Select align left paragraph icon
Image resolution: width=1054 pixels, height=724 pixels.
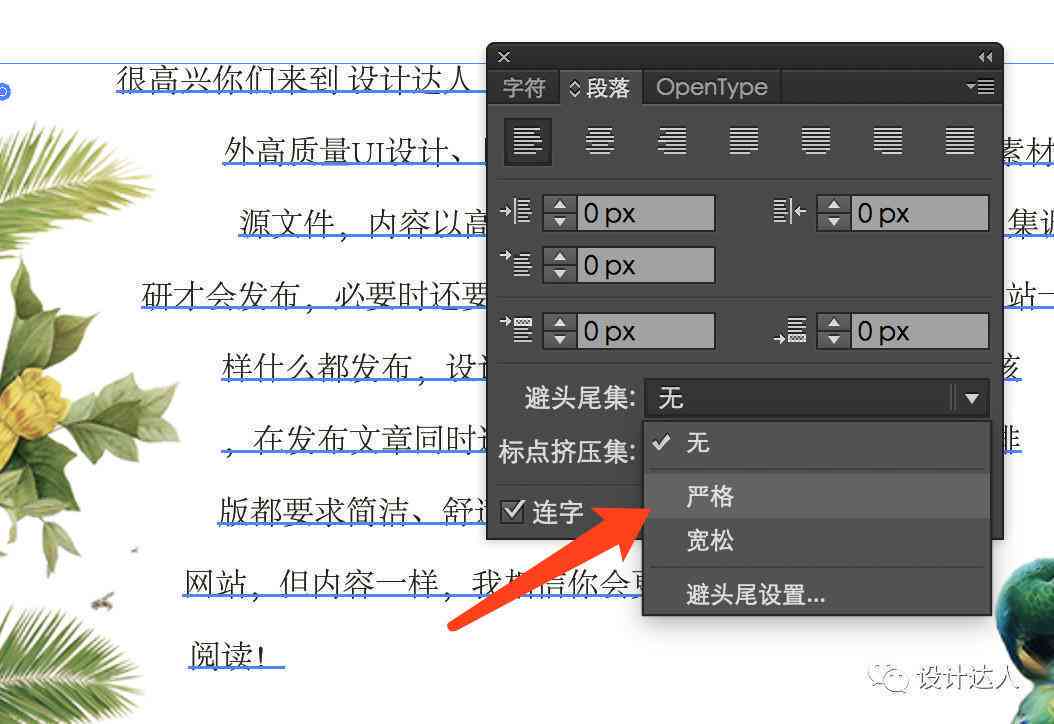tap(528, 142)
